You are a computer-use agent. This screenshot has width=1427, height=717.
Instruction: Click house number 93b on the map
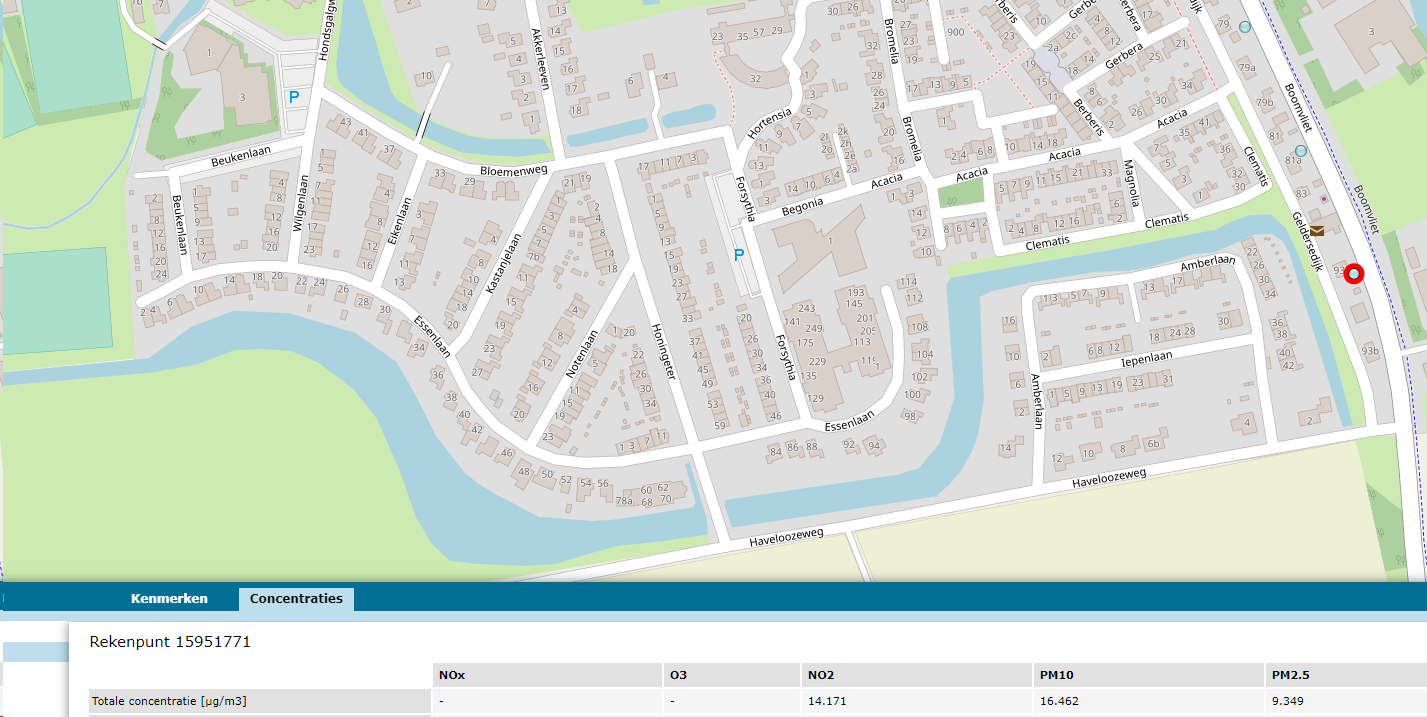coord(1370,351)
